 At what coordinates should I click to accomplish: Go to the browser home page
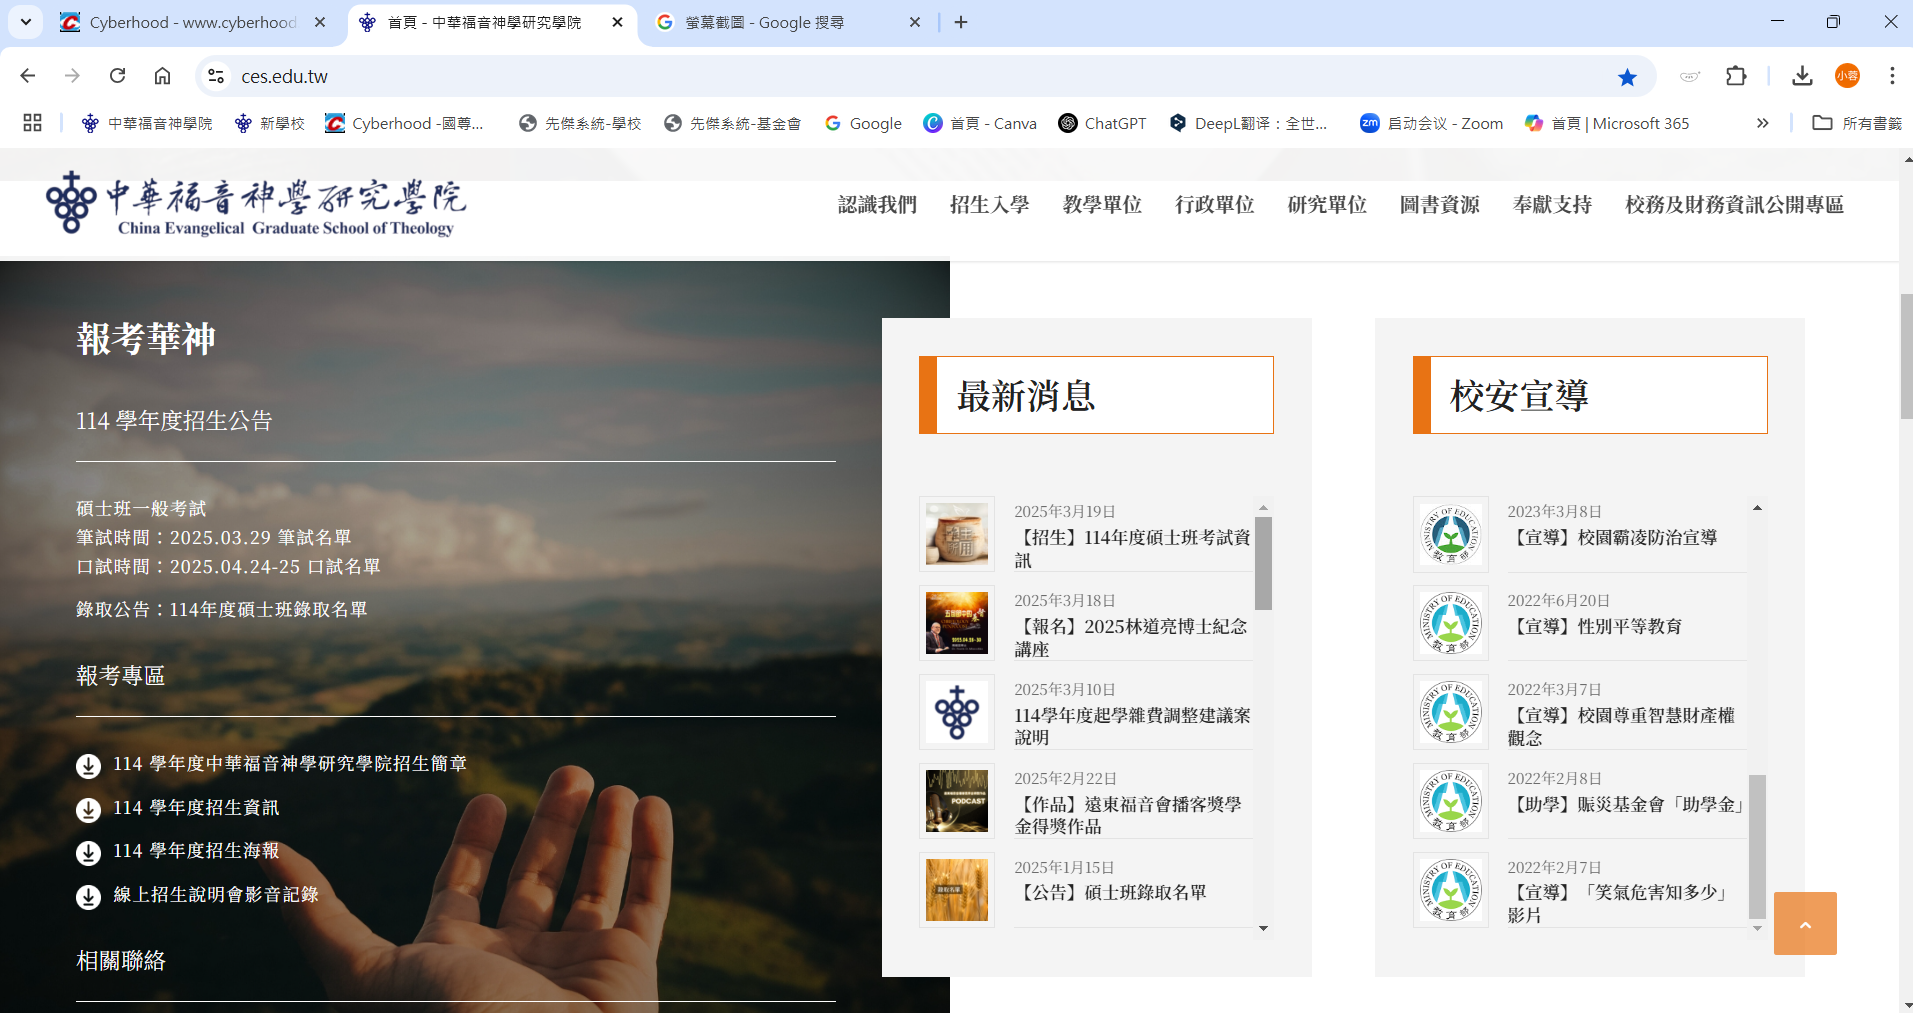coord(162,76)
